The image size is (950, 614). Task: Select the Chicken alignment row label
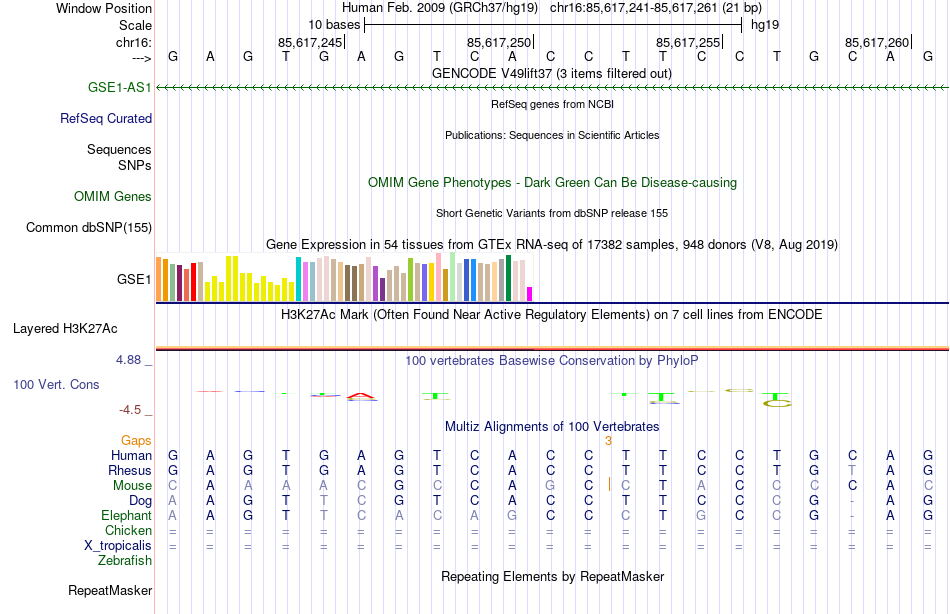pos(128,530)
